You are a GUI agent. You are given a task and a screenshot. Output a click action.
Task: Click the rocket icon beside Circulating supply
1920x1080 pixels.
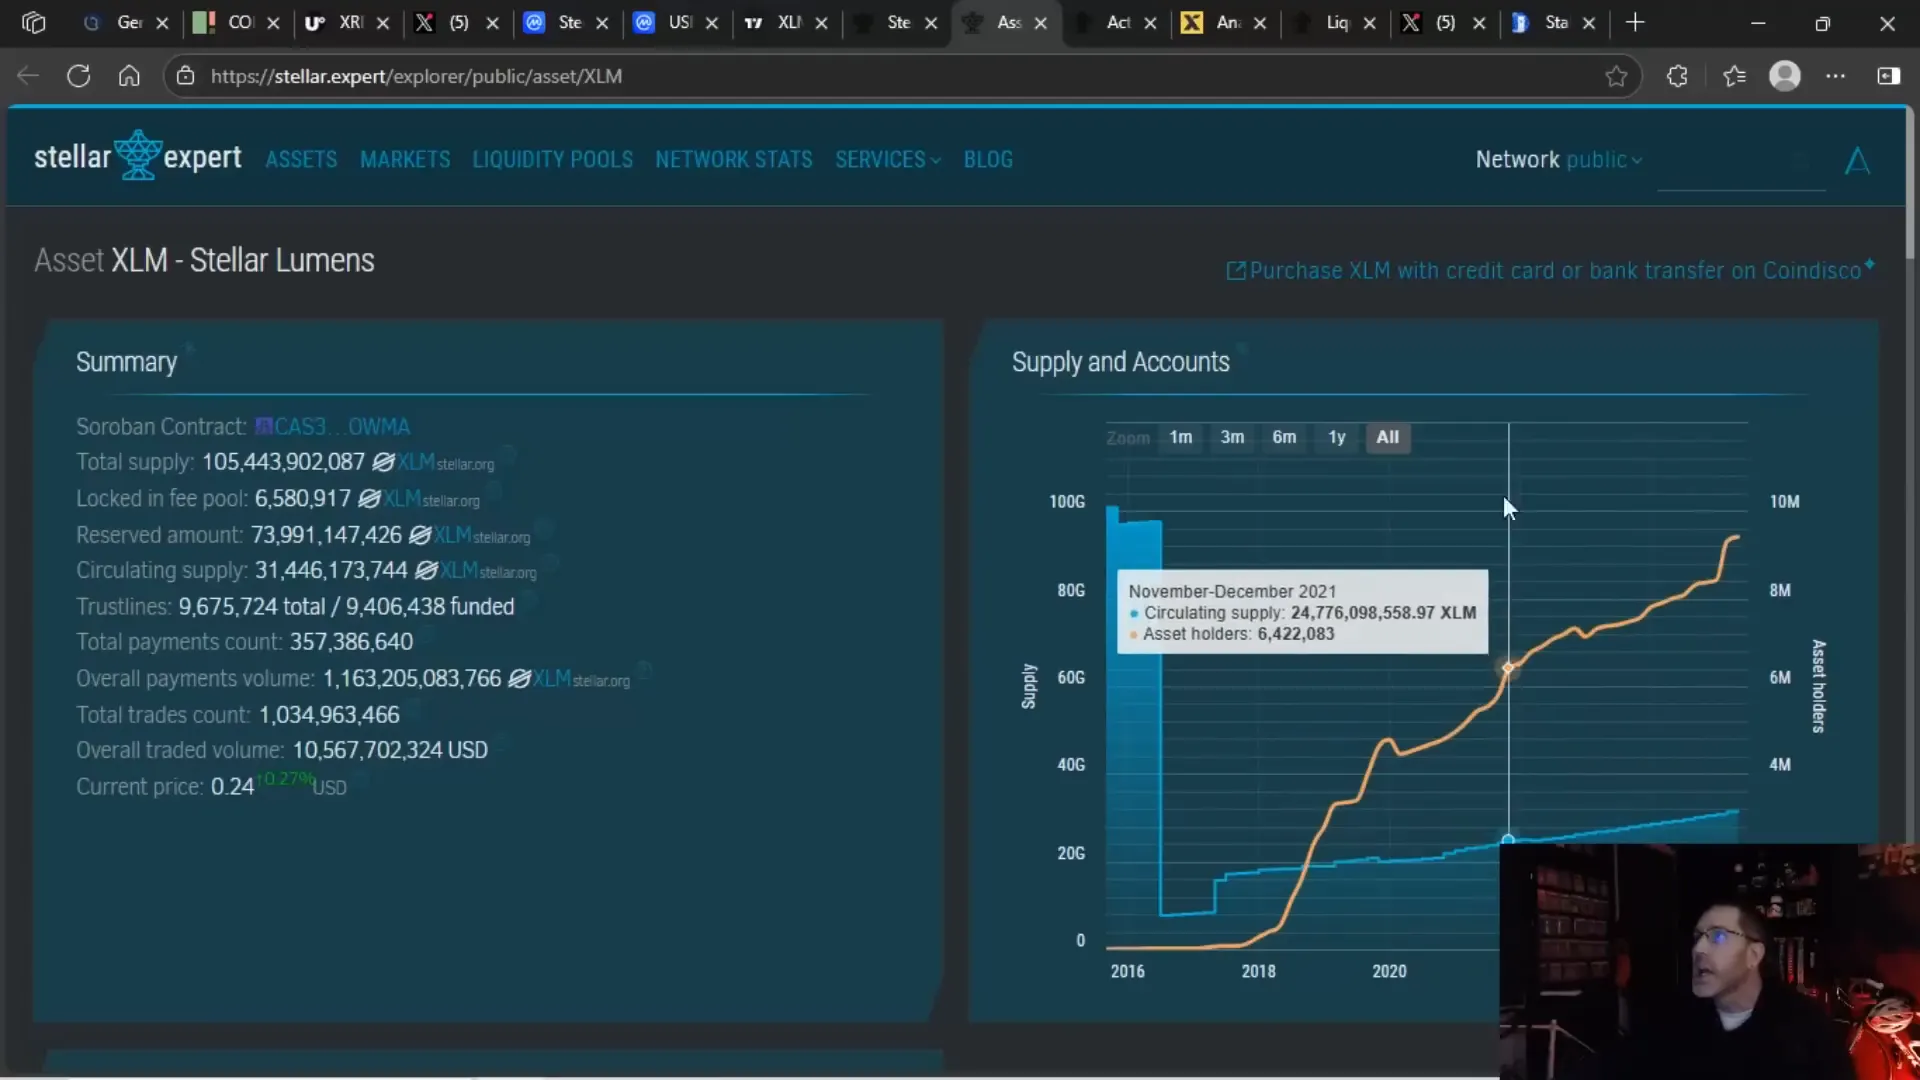click(426, 571)
